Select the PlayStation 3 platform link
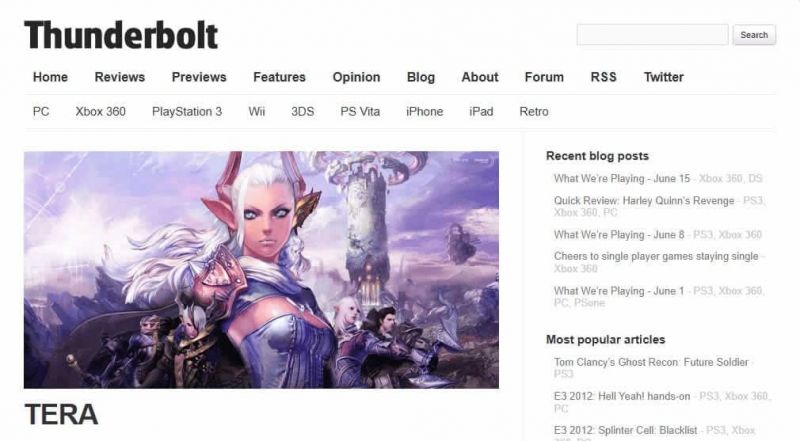The height and width of the screenshot is (441, 800). [x=187, y=111]
